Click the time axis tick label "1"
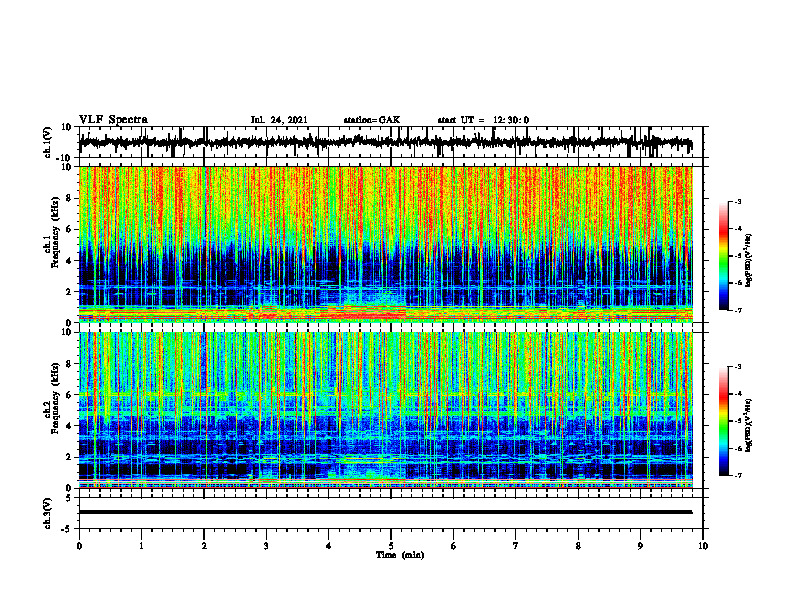This screenshot has height=612, width=792. tap(141, 546)
